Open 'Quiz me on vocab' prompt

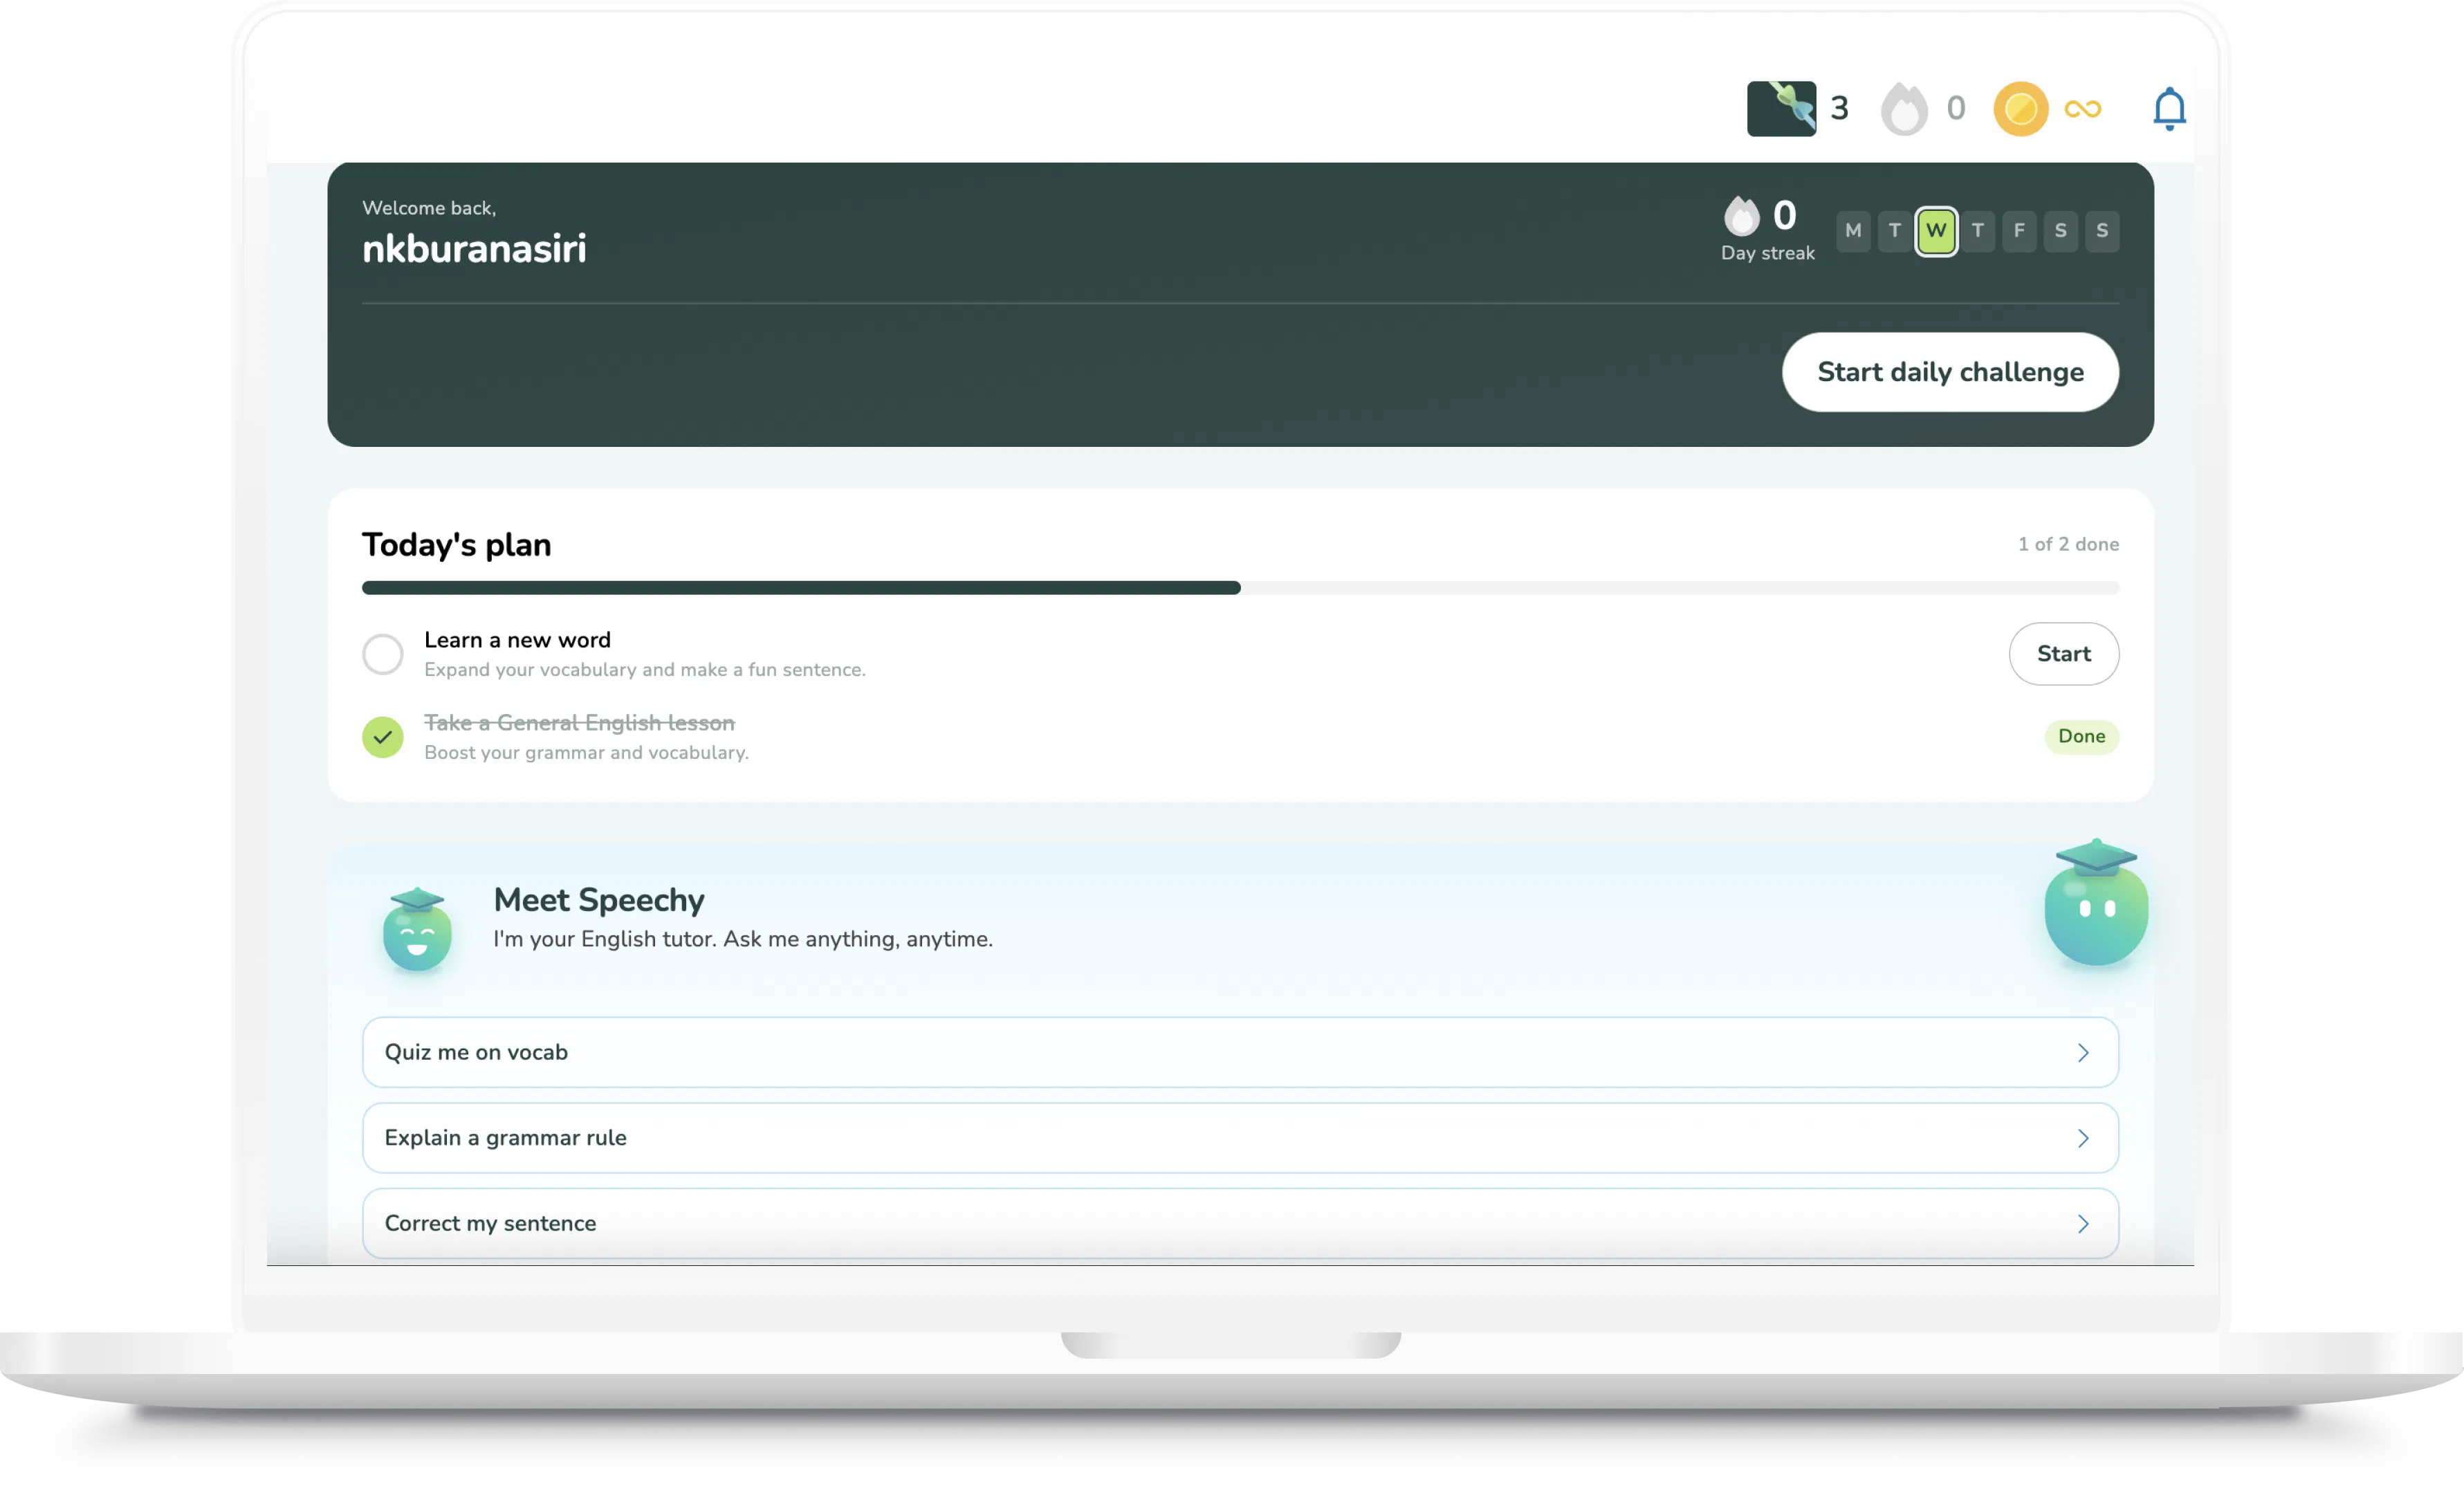coord(1240,1052)
